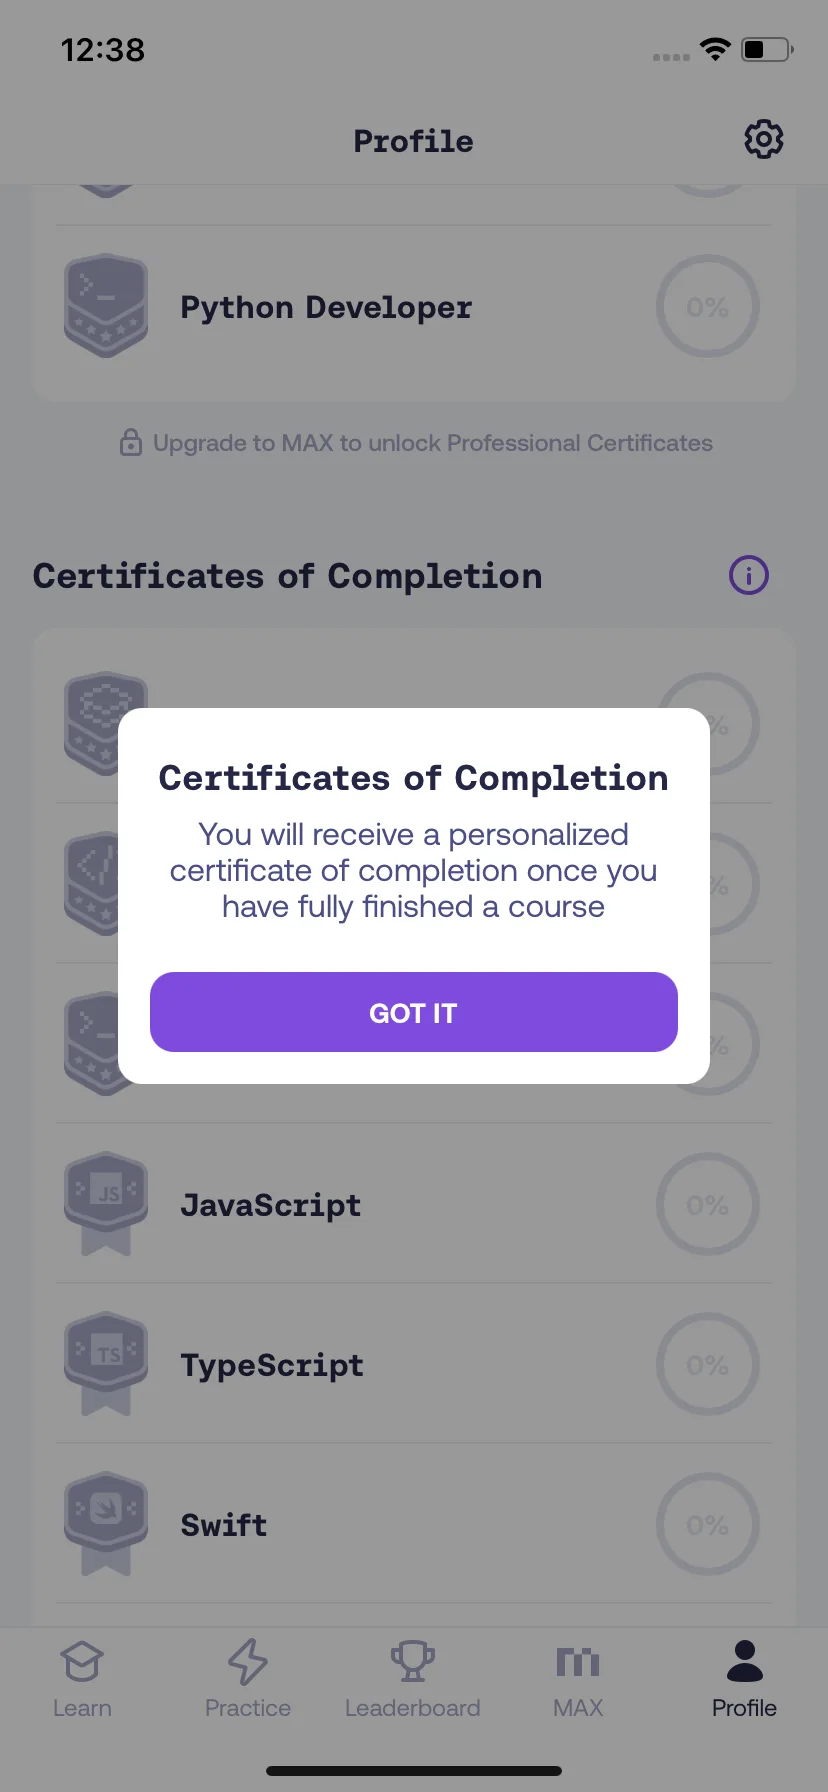Tap the TypeScript 0% progress circle

point(708,1364)
